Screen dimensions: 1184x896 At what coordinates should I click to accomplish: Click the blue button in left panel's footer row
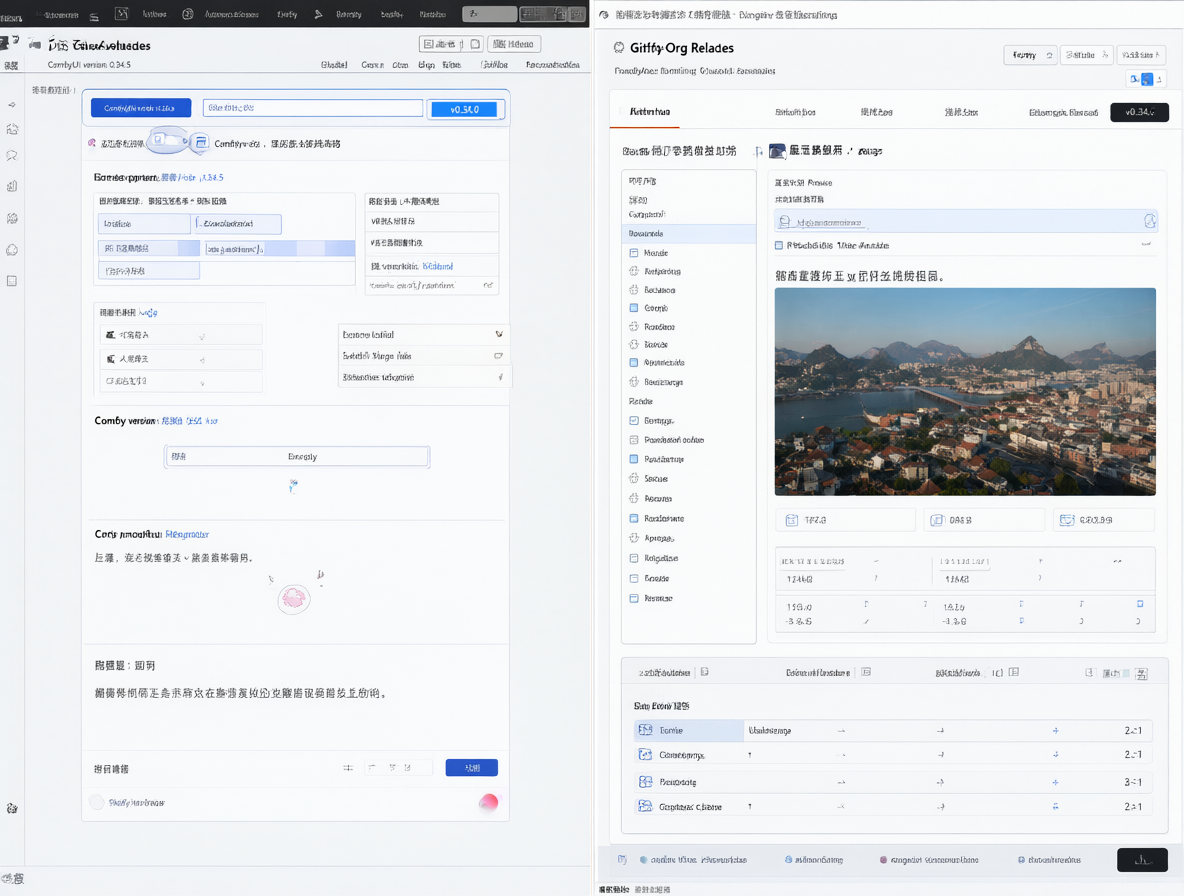(x=471, y=768)
